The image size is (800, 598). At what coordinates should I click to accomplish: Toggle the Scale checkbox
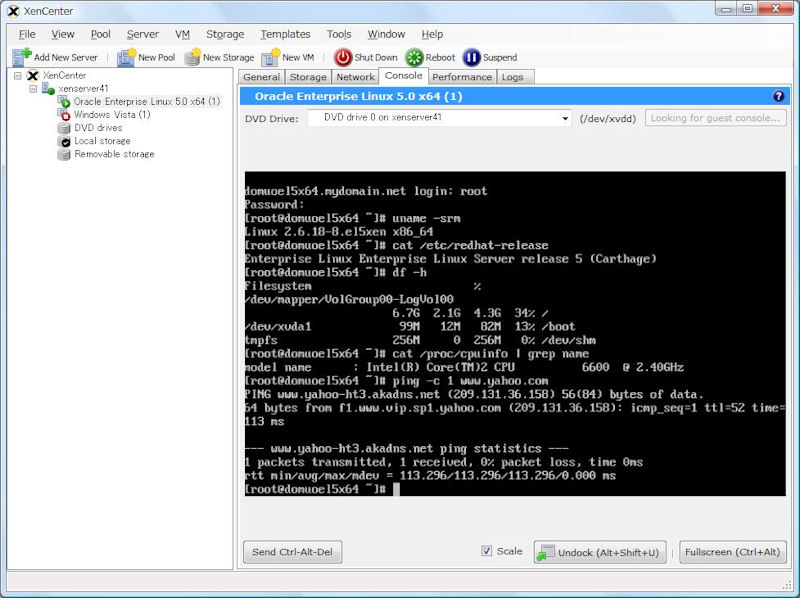(x=486, y=551)
